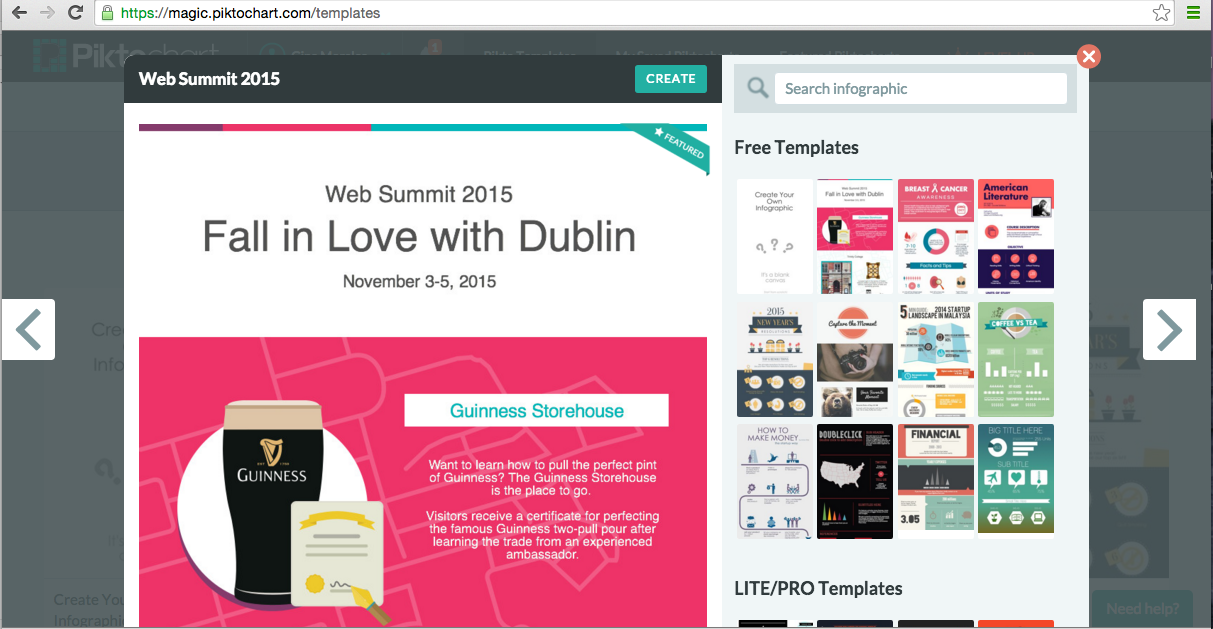Viewport: 1213px width, 629px height.
Task: Open the Doubleclick template
Action: tap(855, 481)
